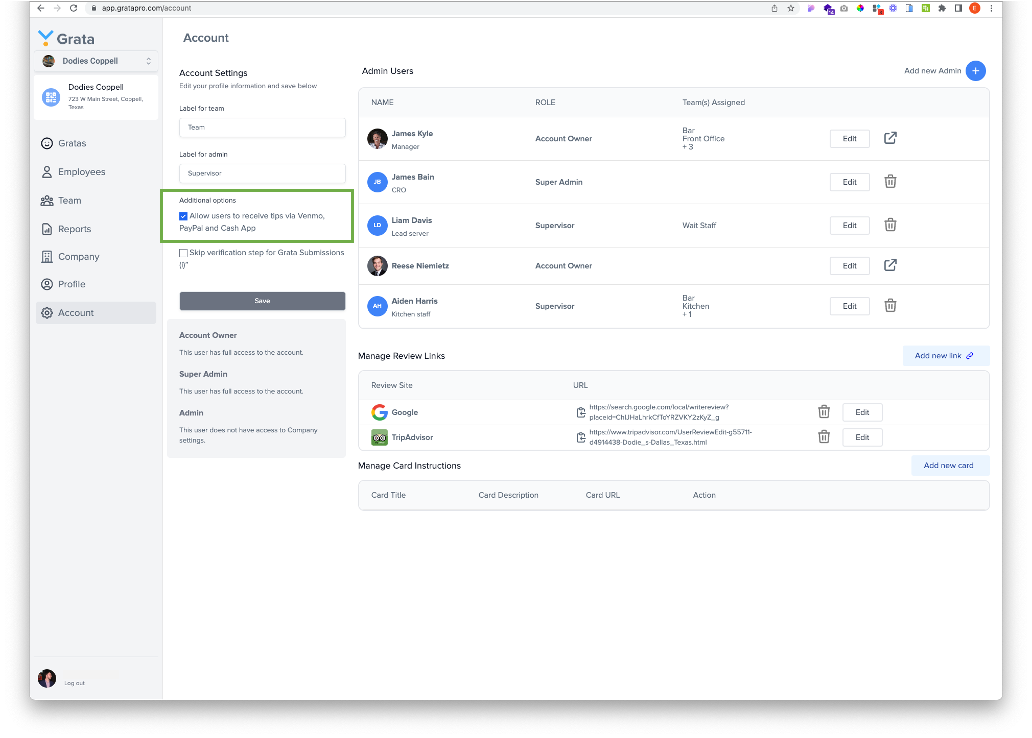Image resolution: width=1032 pixels, height=738 pixels.
Task: Edit James Kyle admin user
Action: pyautogui.click(x=850, y=139)
